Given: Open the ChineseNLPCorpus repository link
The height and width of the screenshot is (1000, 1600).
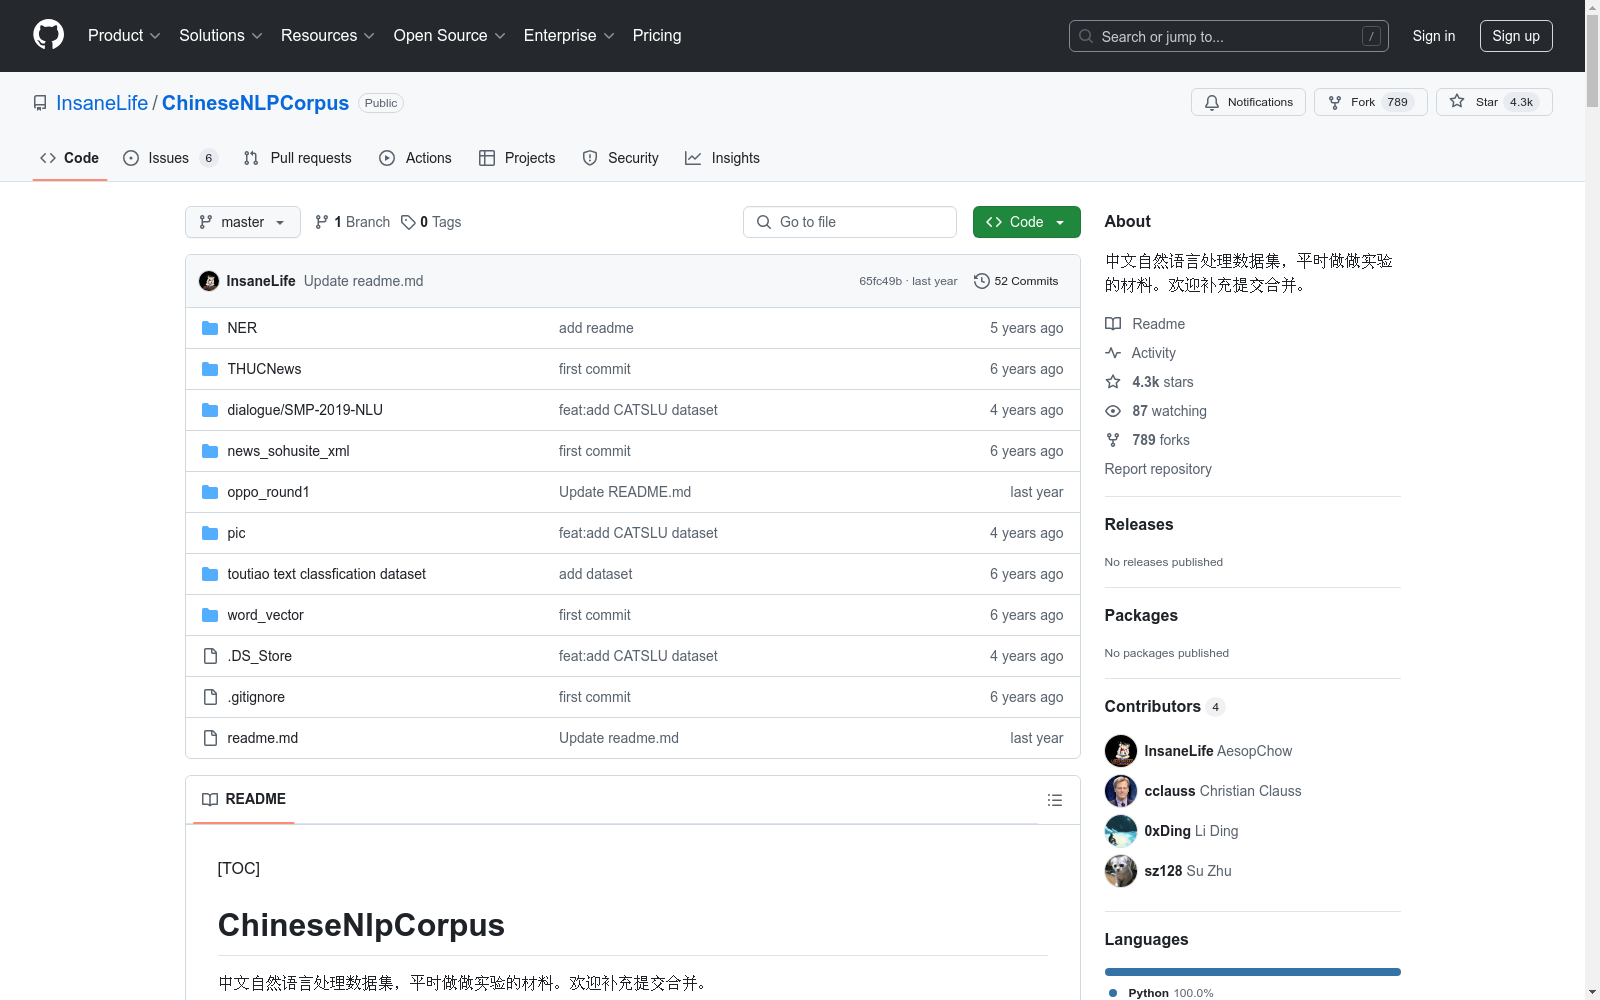Looking at the screenshot, I should [255, 103].
